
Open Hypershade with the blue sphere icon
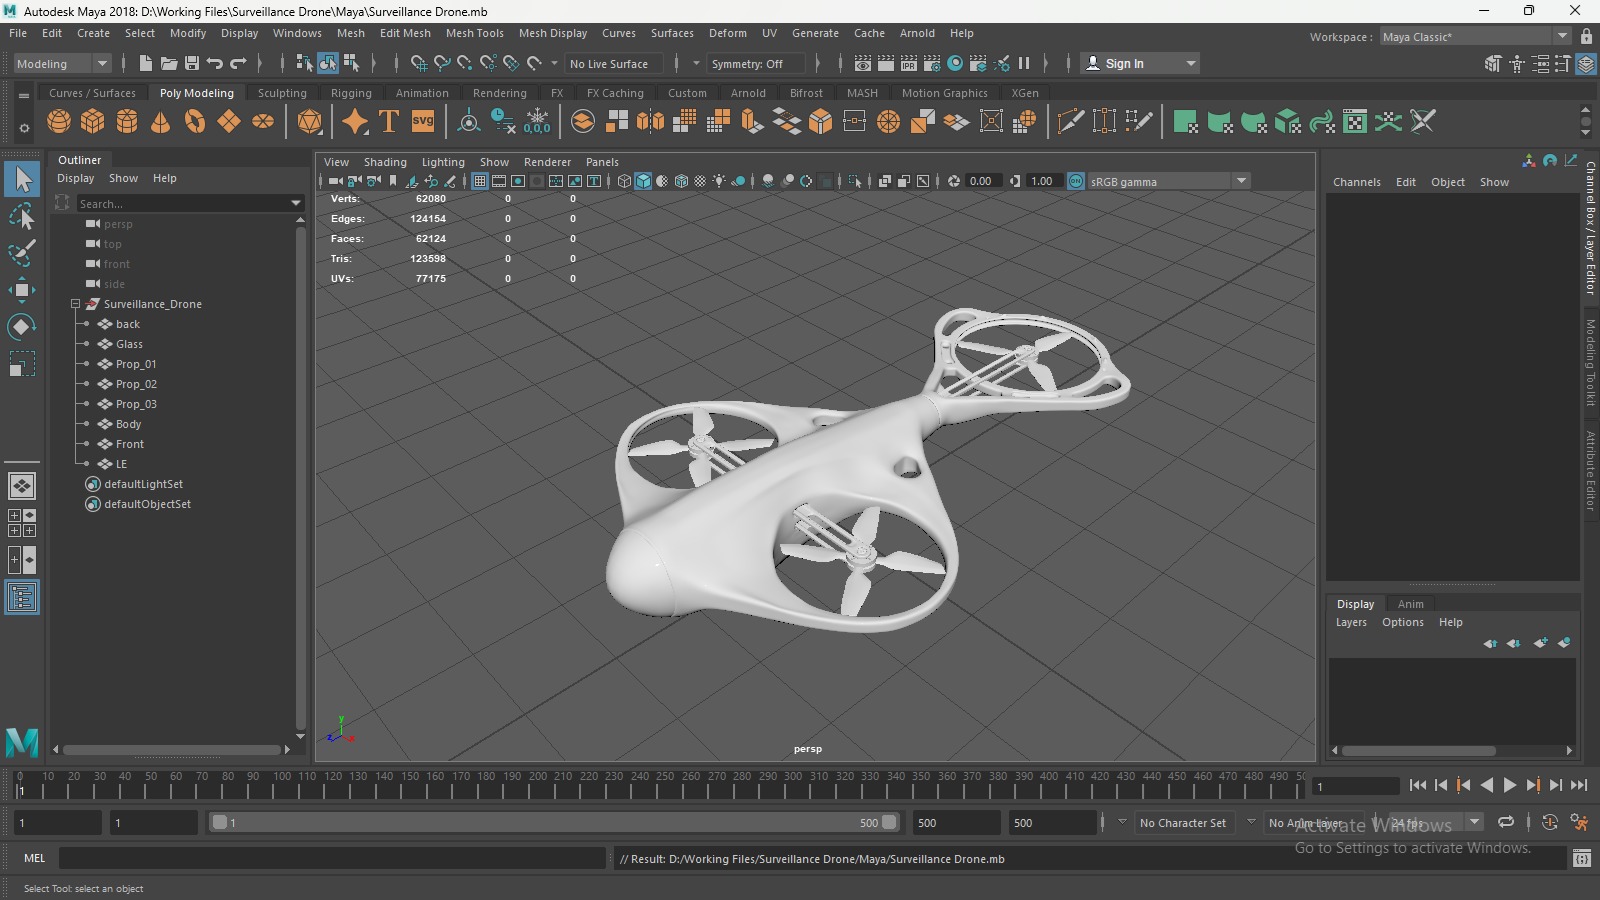coord(955,63)
